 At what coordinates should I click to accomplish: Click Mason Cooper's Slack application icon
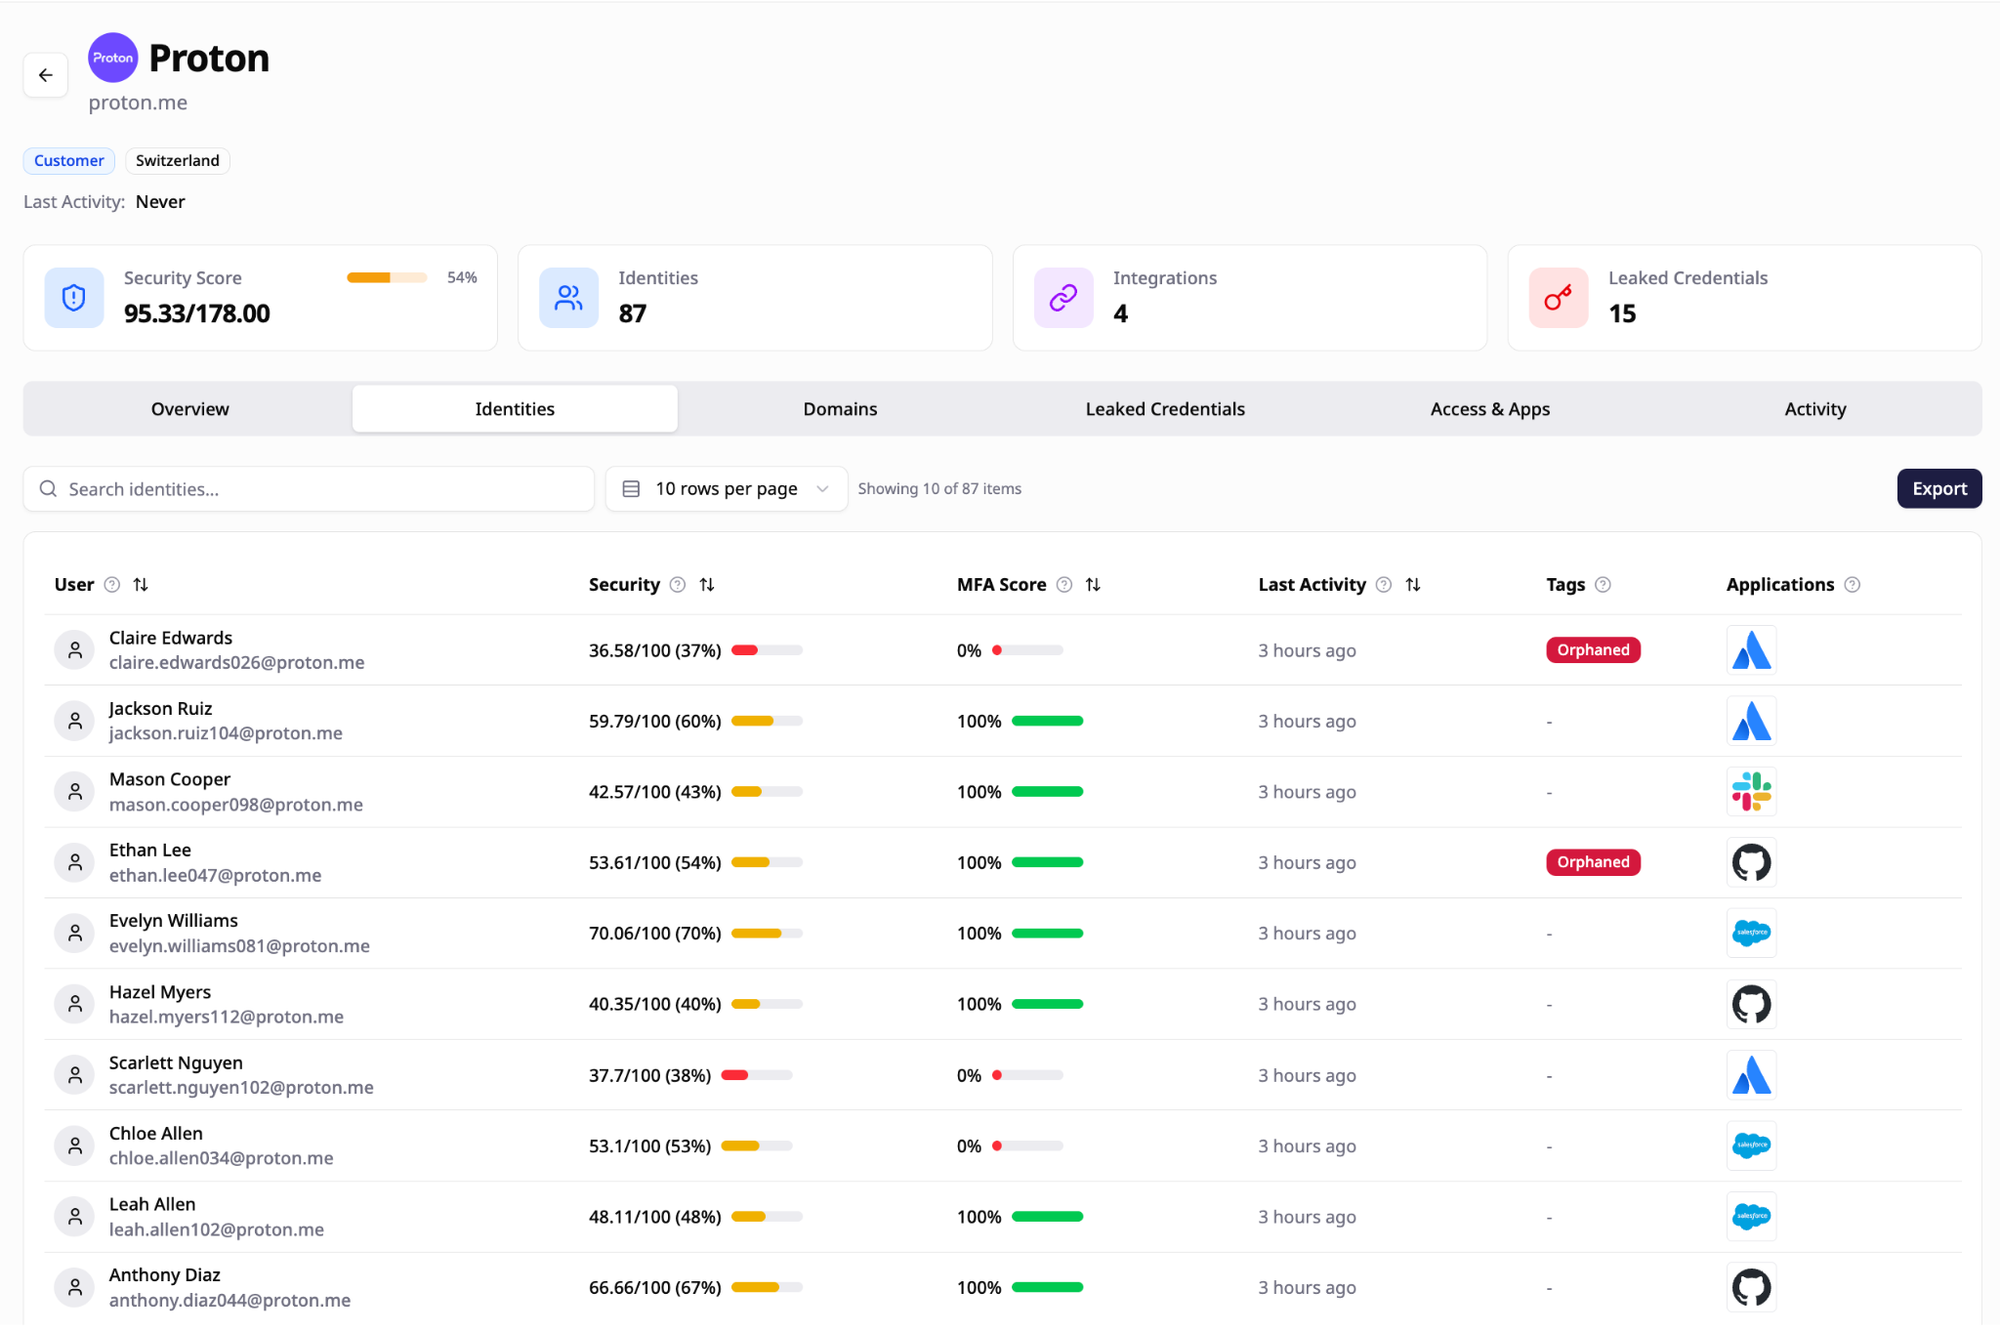pyautogui.click(x=1751, y=792)
